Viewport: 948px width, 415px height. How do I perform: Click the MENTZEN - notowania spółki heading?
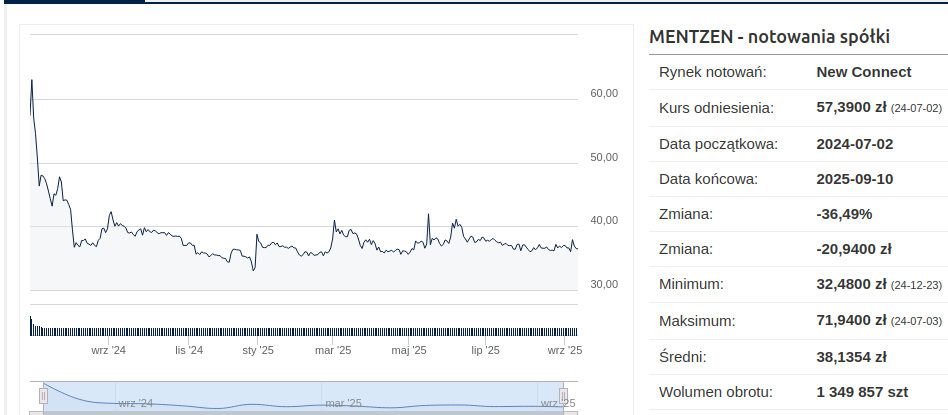point(769,37)
